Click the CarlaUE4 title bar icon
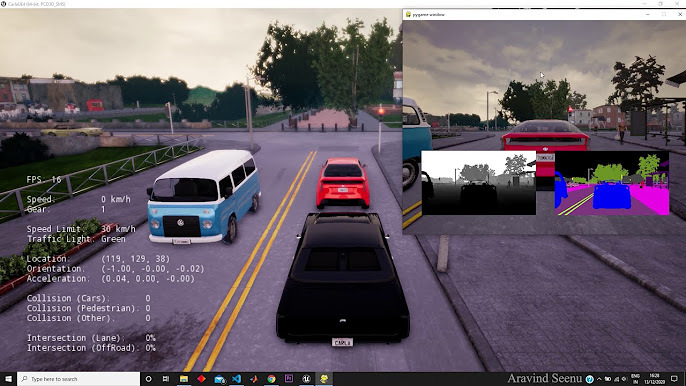This screenshot has width=686, height=386. [4, 4]
